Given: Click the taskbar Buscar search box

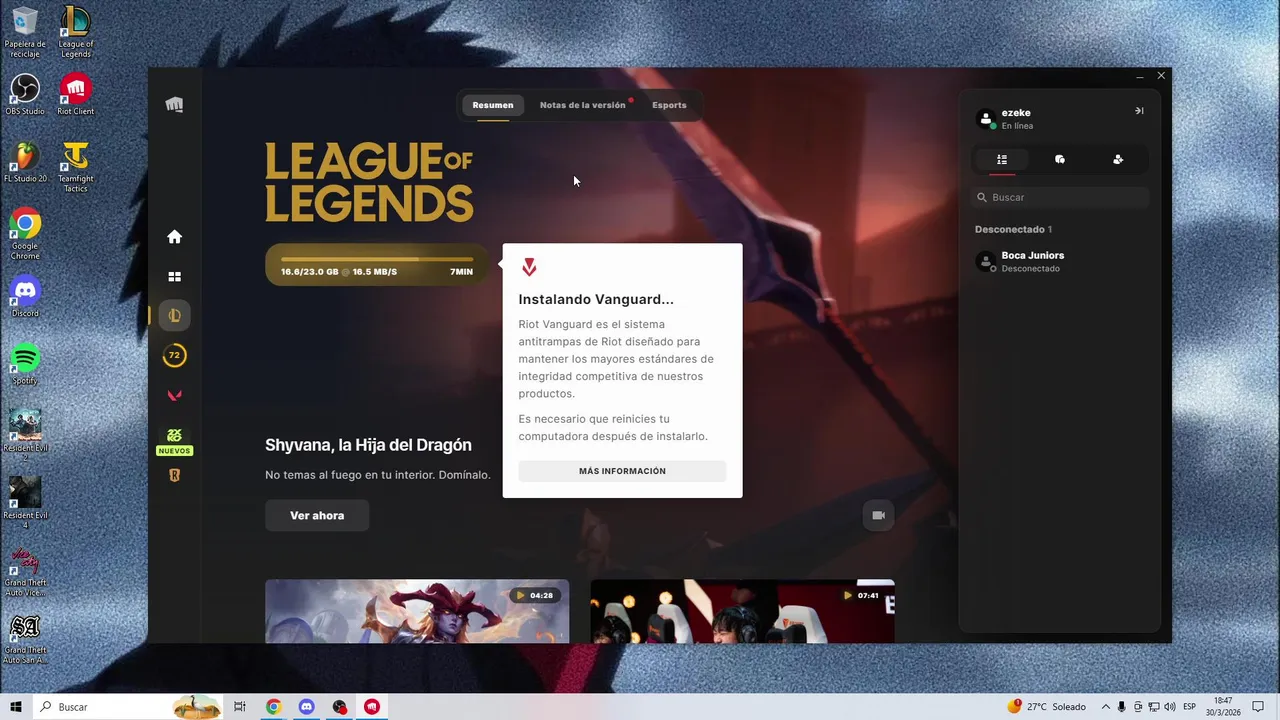Looking at the screenshot, I should pos(128,707).
